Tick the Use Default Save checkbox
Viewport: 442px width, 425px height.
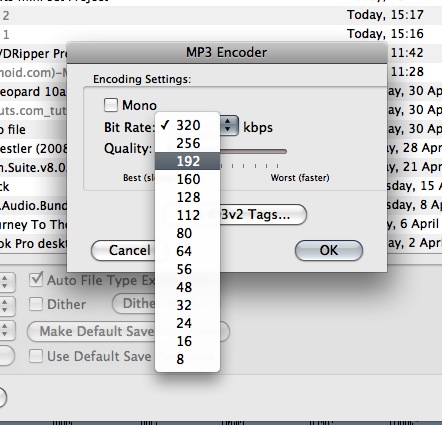pyautogui.click(x=36, y=356)
